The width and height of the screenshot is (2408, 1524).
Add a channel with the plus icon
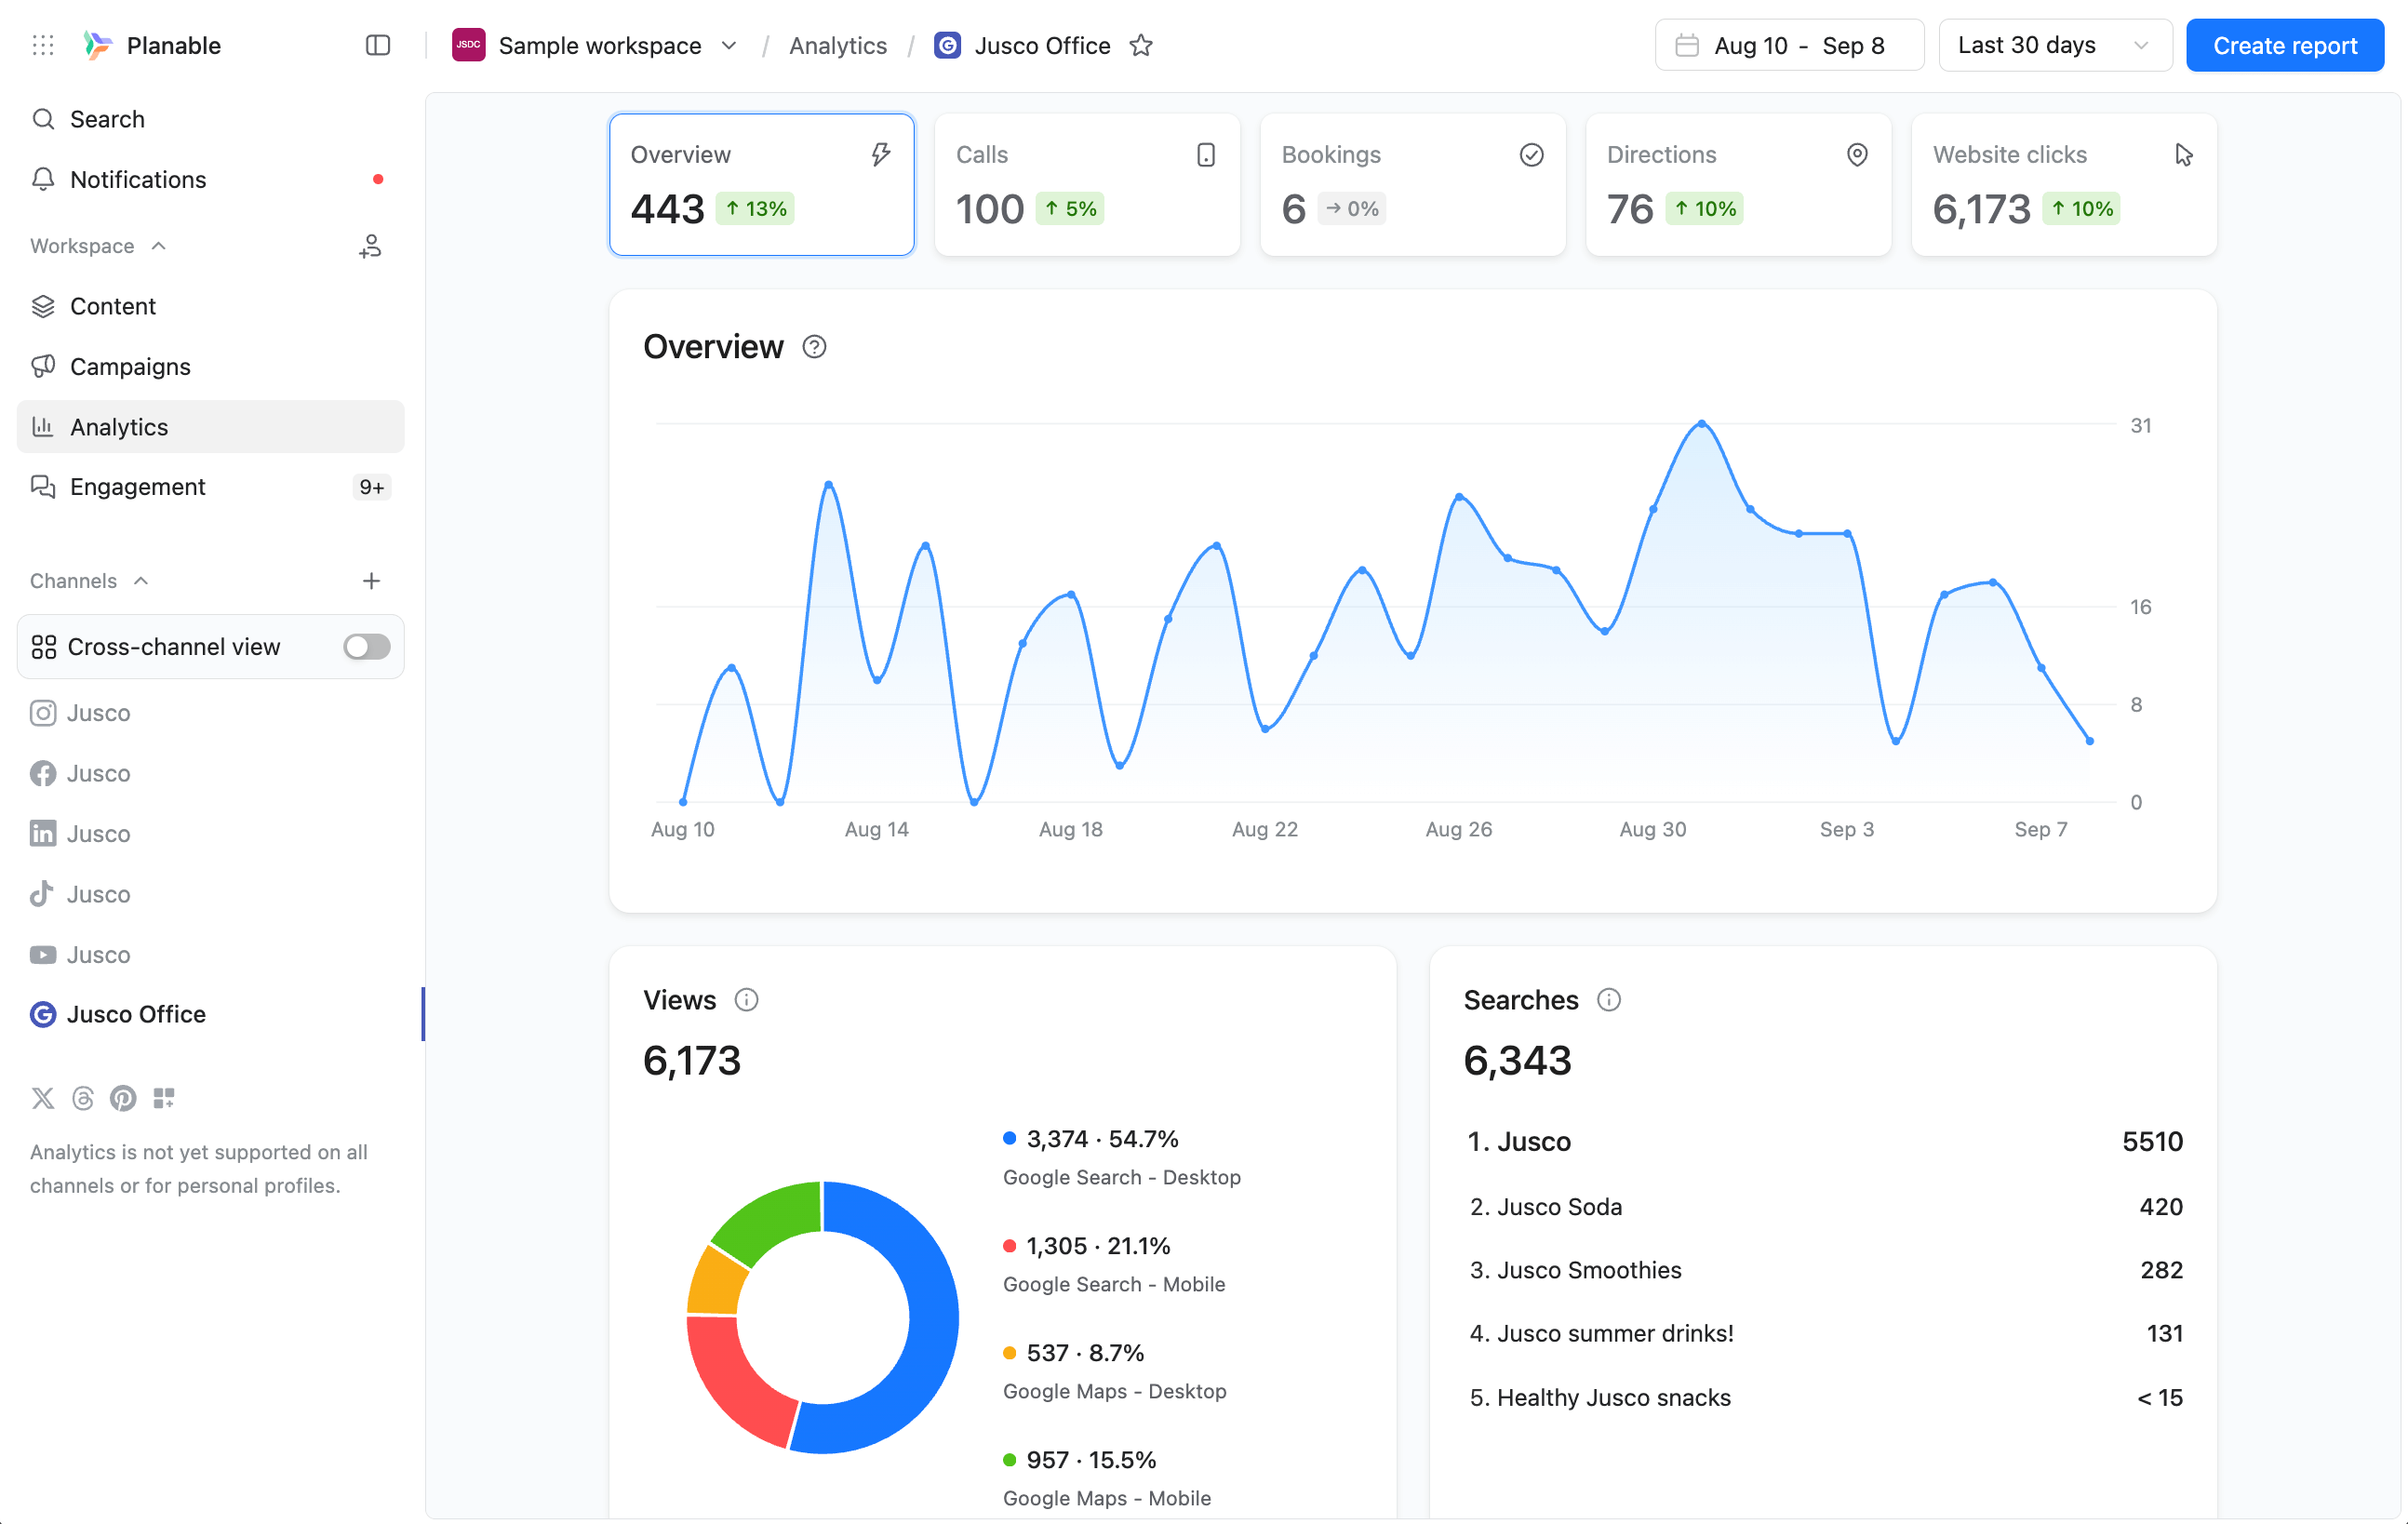371,581
